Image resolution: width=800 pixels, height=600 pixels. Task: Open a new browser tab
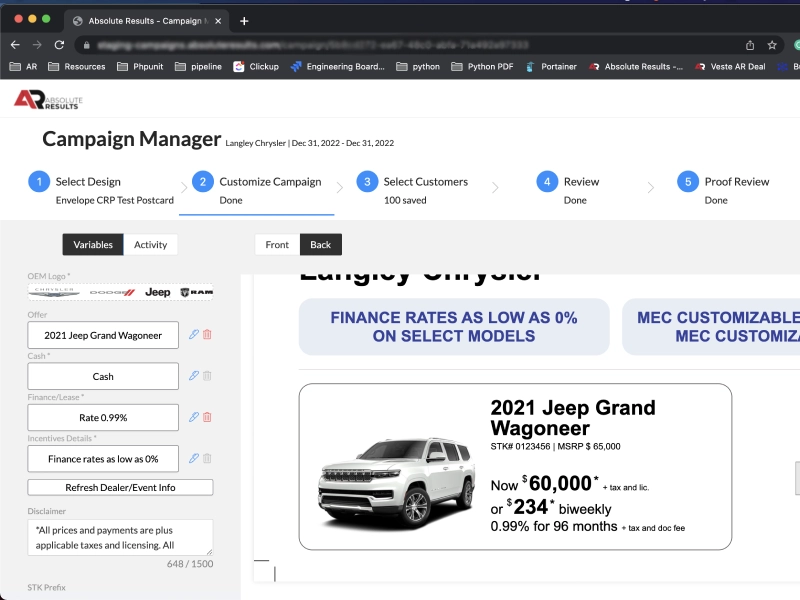(x=244, y=21)
